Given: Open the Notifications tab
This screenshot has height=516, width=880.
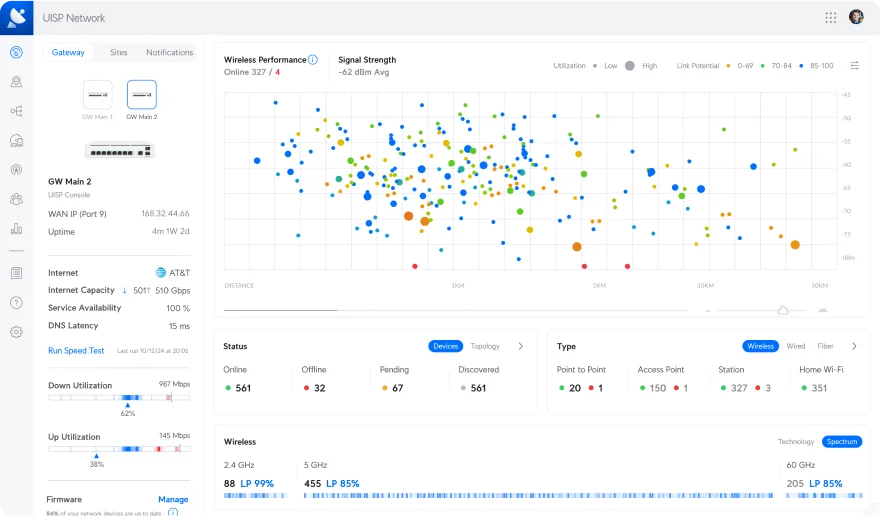Looking at the screenshot, I should (x=169, y=52).
